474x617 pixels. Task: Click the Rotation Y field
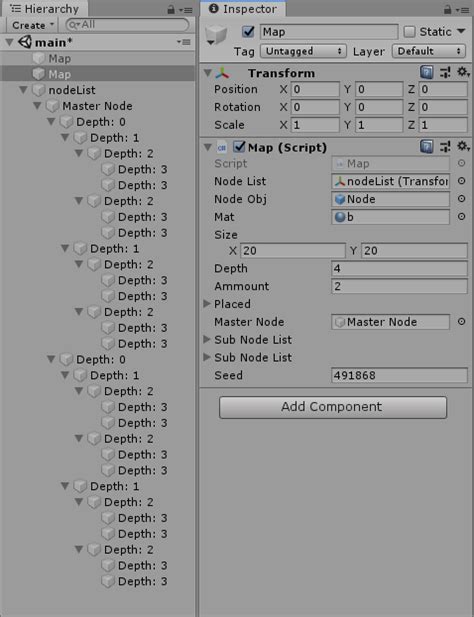click(x=379, y=107)
